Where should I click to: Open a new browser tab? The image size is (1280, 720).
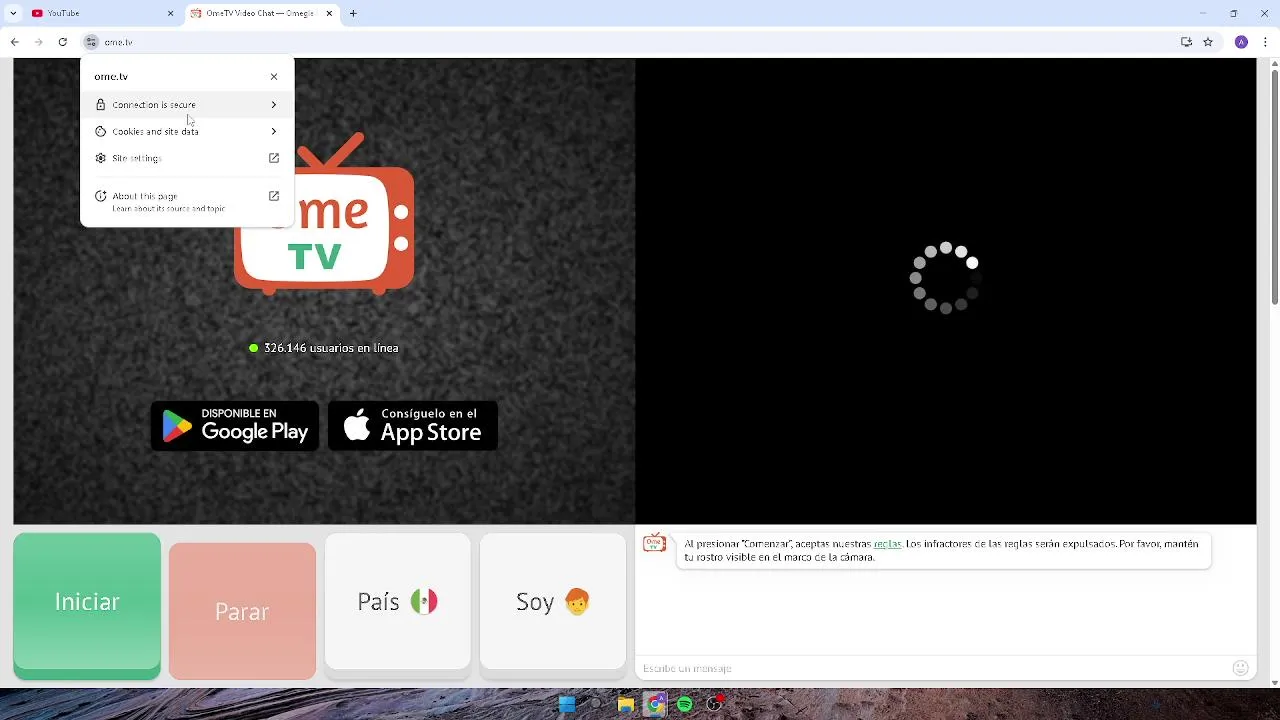pos(353,13)
